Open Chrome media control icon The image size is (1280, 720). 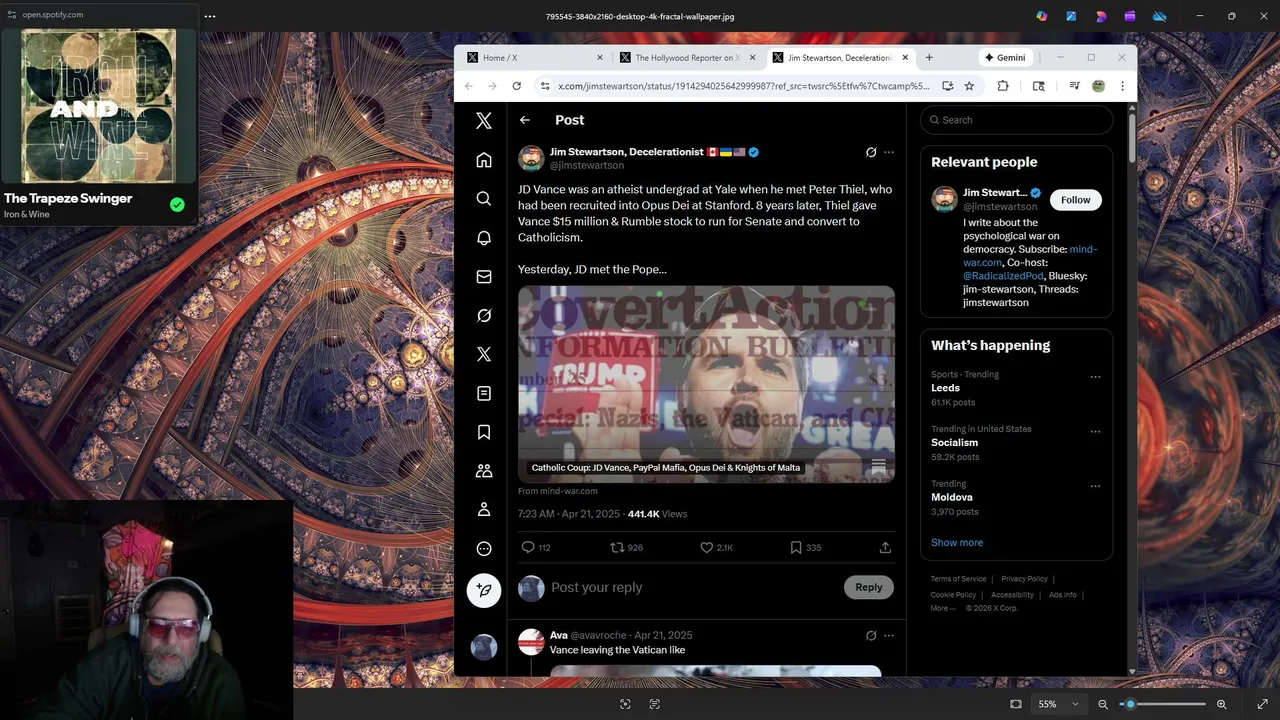pos(1074,86)
